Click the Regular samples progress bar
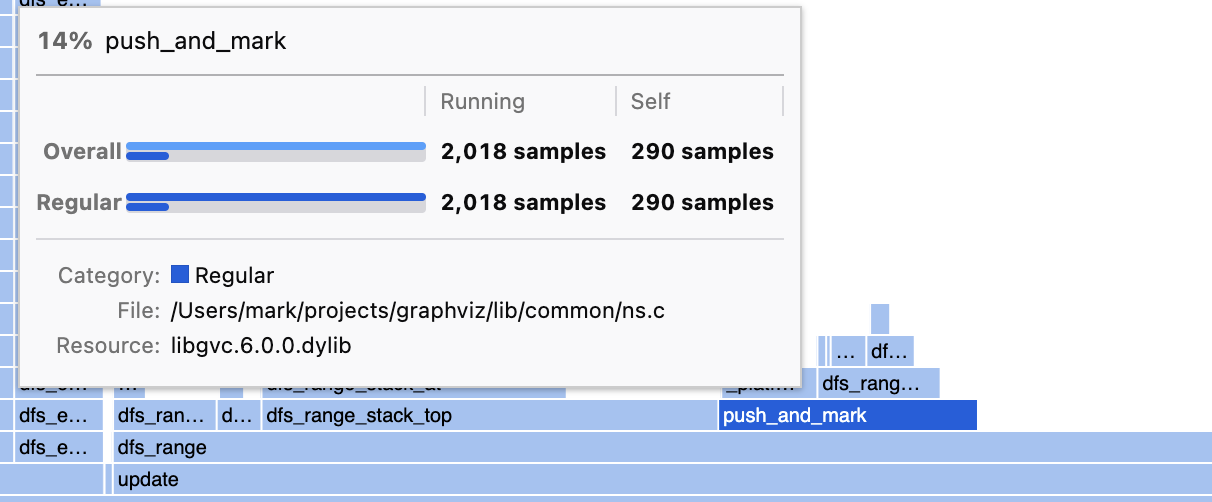1212x502 pixels. click(x=276, y=202)
